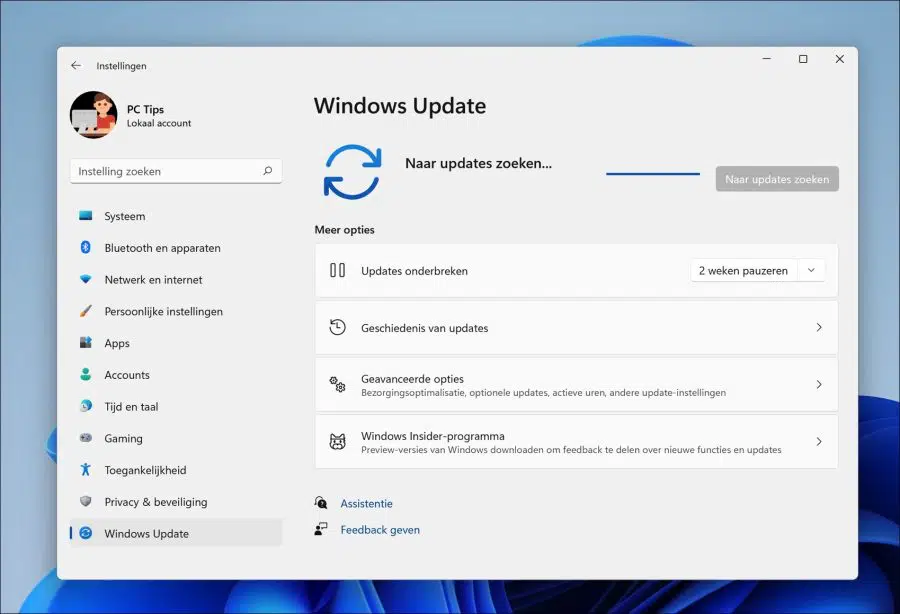Click the pause icon beside Updates onderbreken
The width and height of the screenshot is (900, 614).
pyautogui.click(x=338, y=270)
